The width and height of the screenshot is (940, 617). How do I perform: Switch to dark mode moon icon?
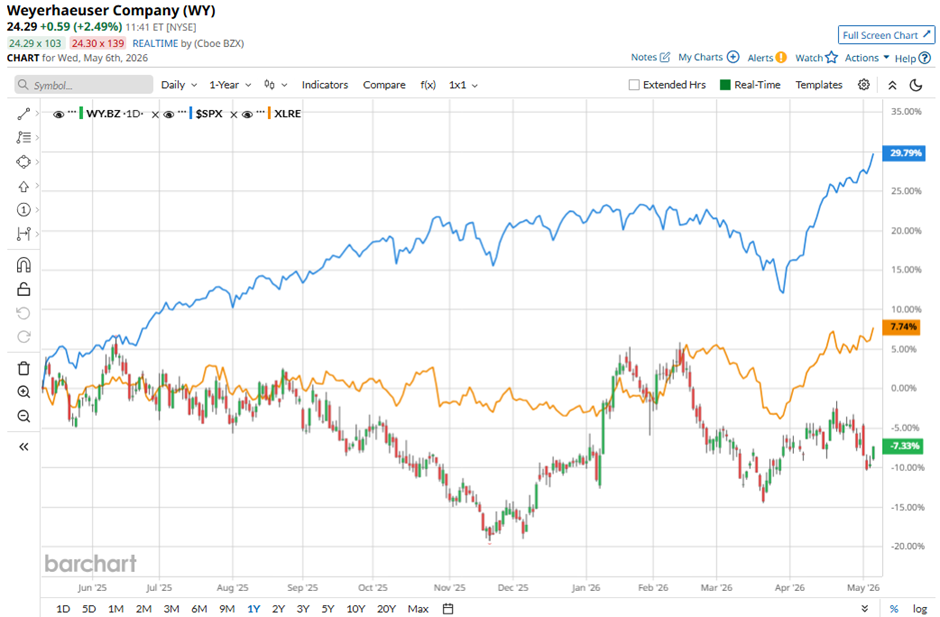click(x=915, y=85)
